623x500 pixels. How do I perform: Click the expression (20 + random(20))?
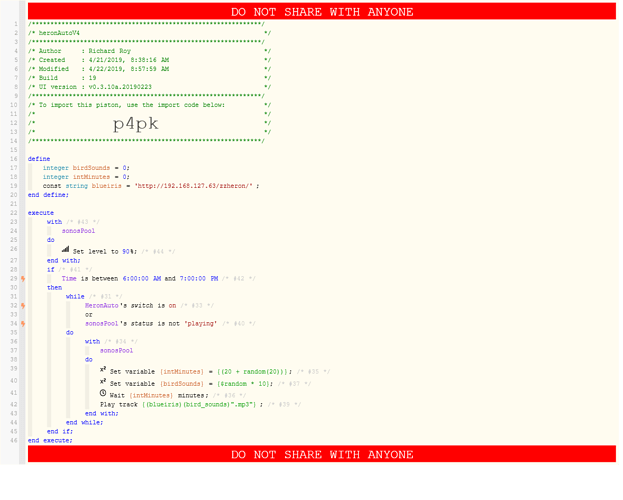point(253,372)
